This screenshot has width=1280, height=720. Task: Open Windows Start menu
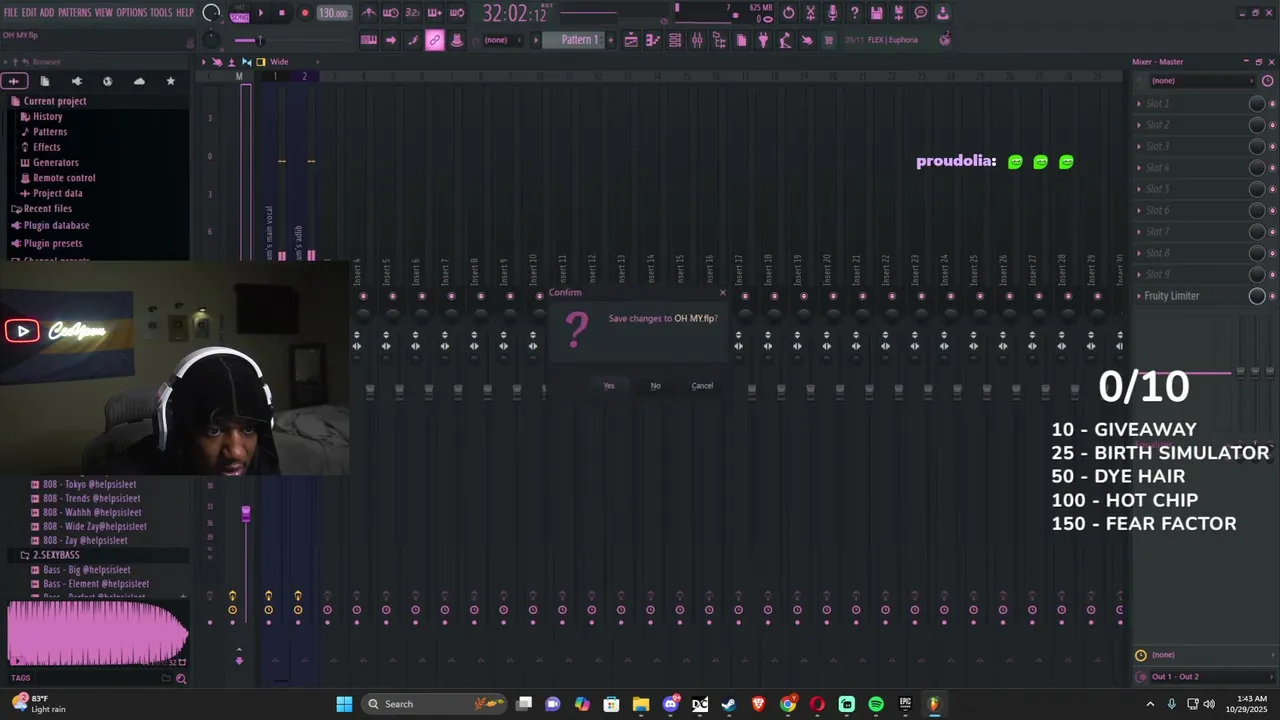(x=344, y=704)
